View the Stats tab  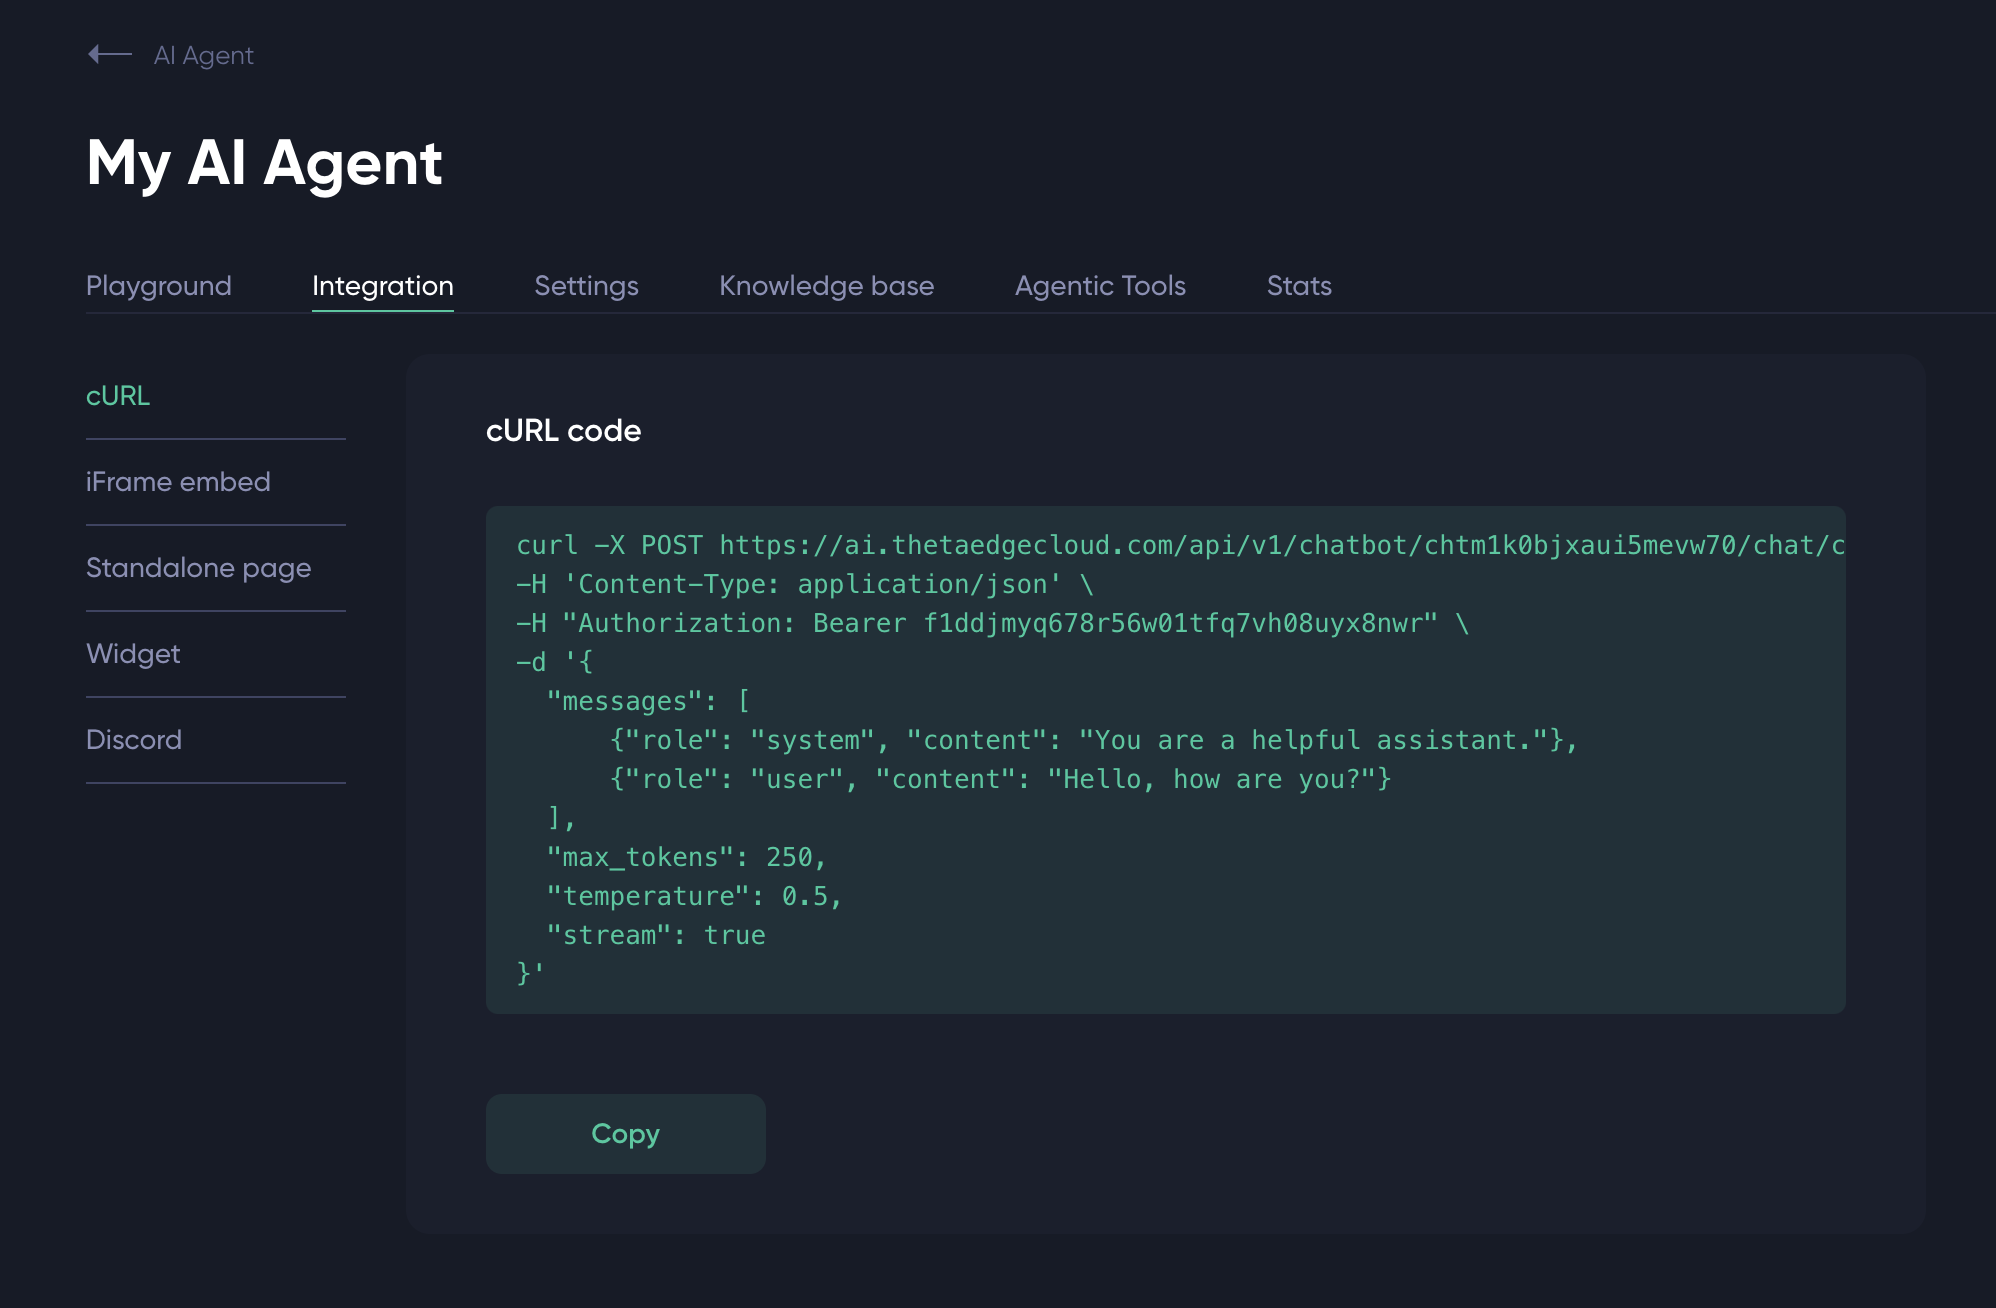(x=1298, y=286)
